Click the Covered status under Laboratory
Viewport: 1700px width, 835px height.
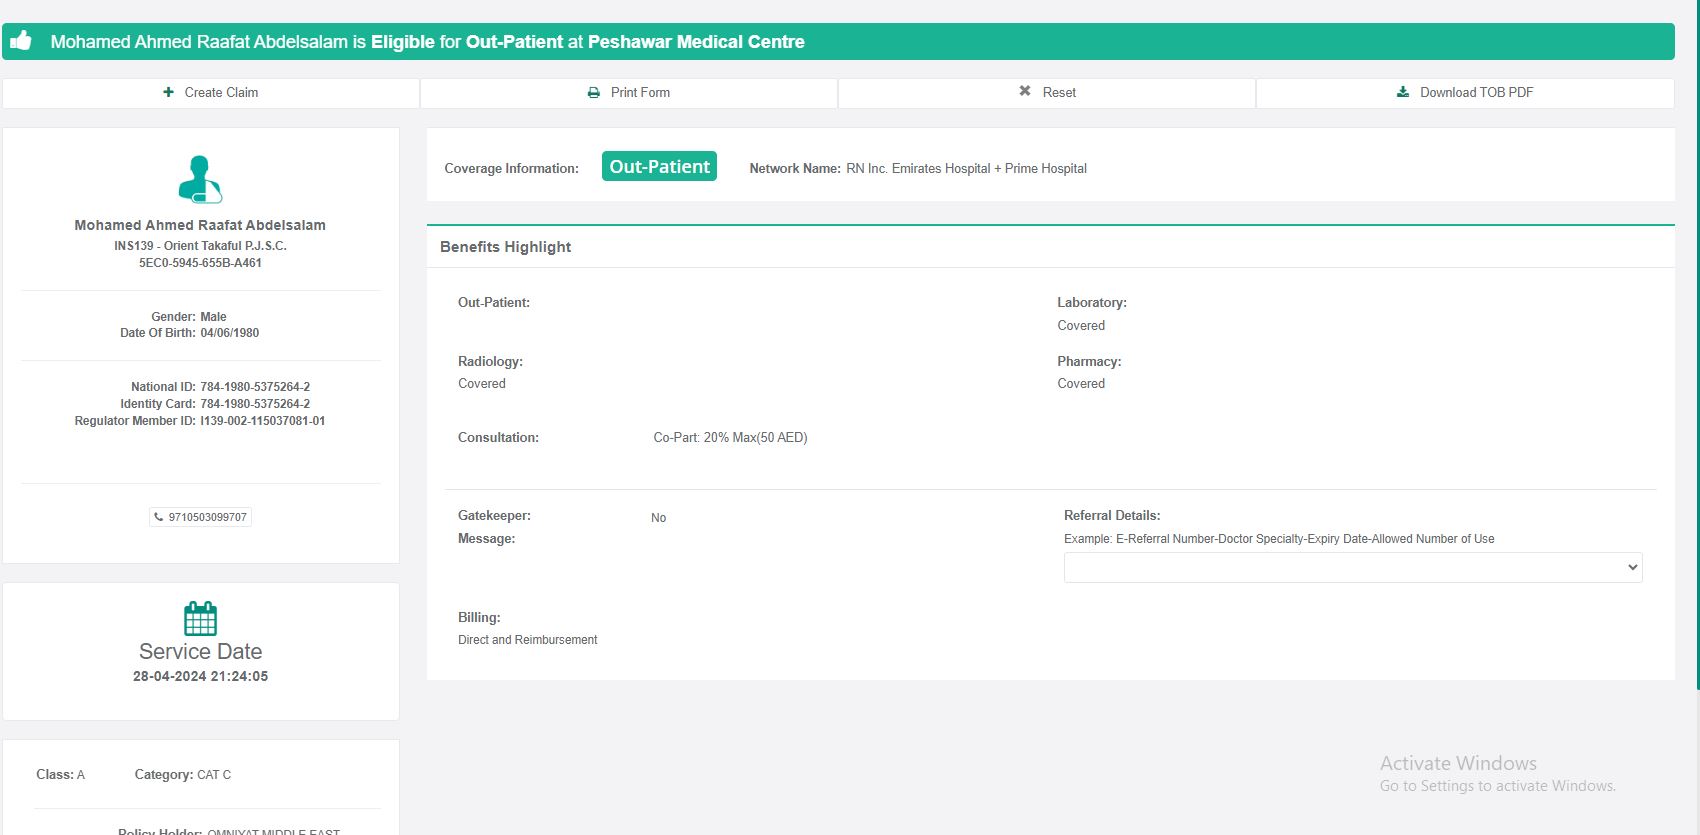point(1081,326)
